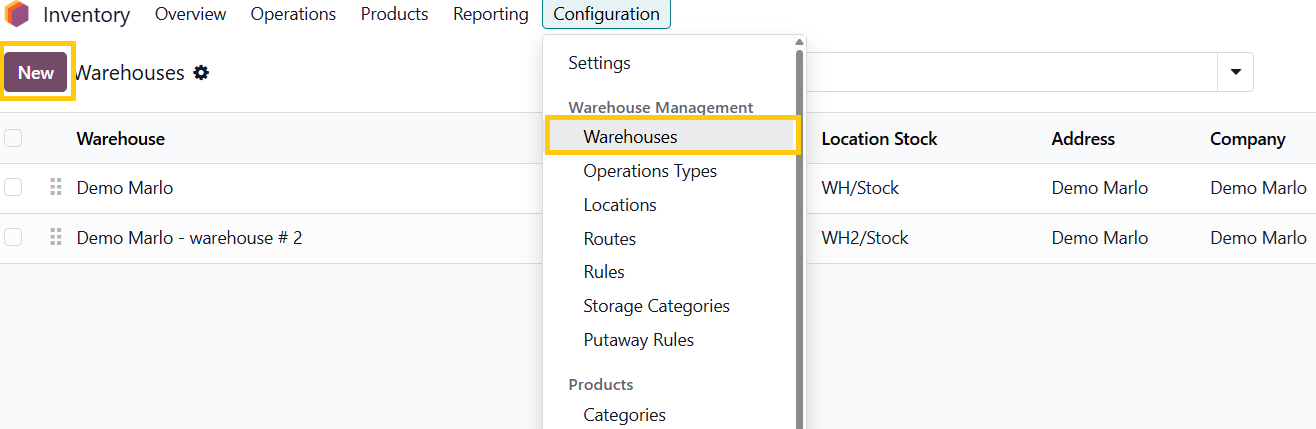The height and width of the screenshot is (429, 1316).
Task: Expand the search options dropdown arrow
Action: point(1235,72)
